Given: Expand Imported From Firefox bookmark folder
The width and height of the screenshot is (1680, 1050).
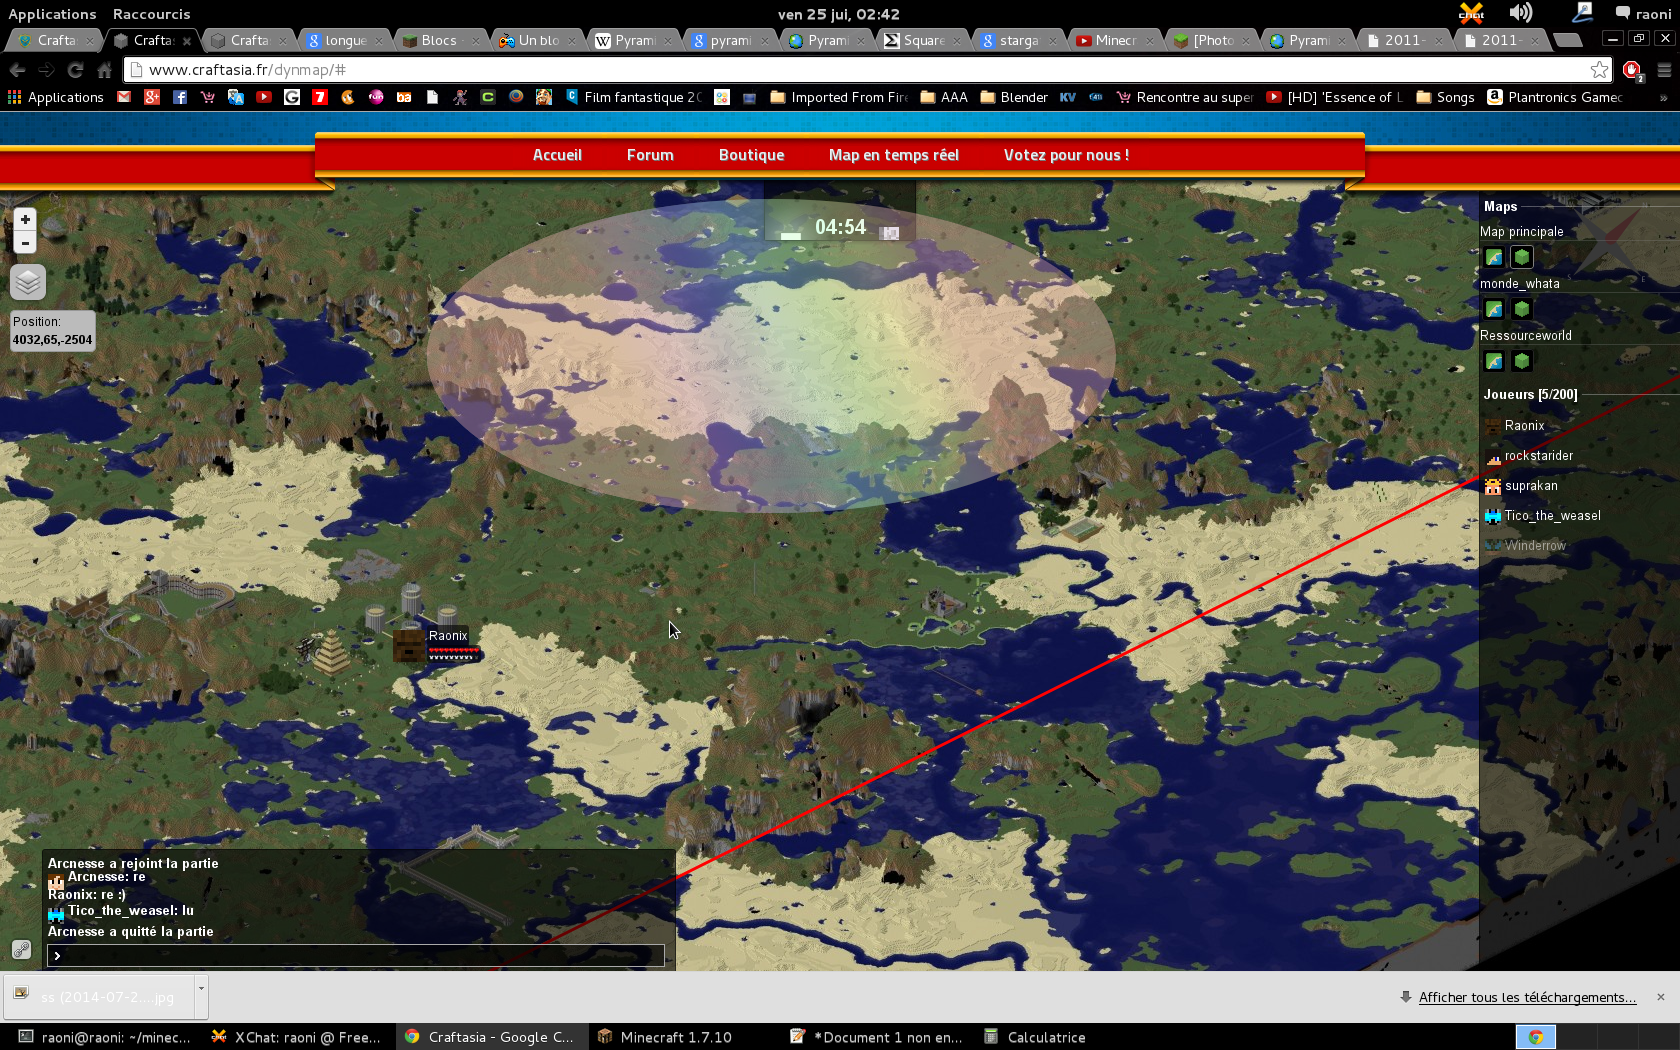Looking at the screenshot, I should point(839,97).
